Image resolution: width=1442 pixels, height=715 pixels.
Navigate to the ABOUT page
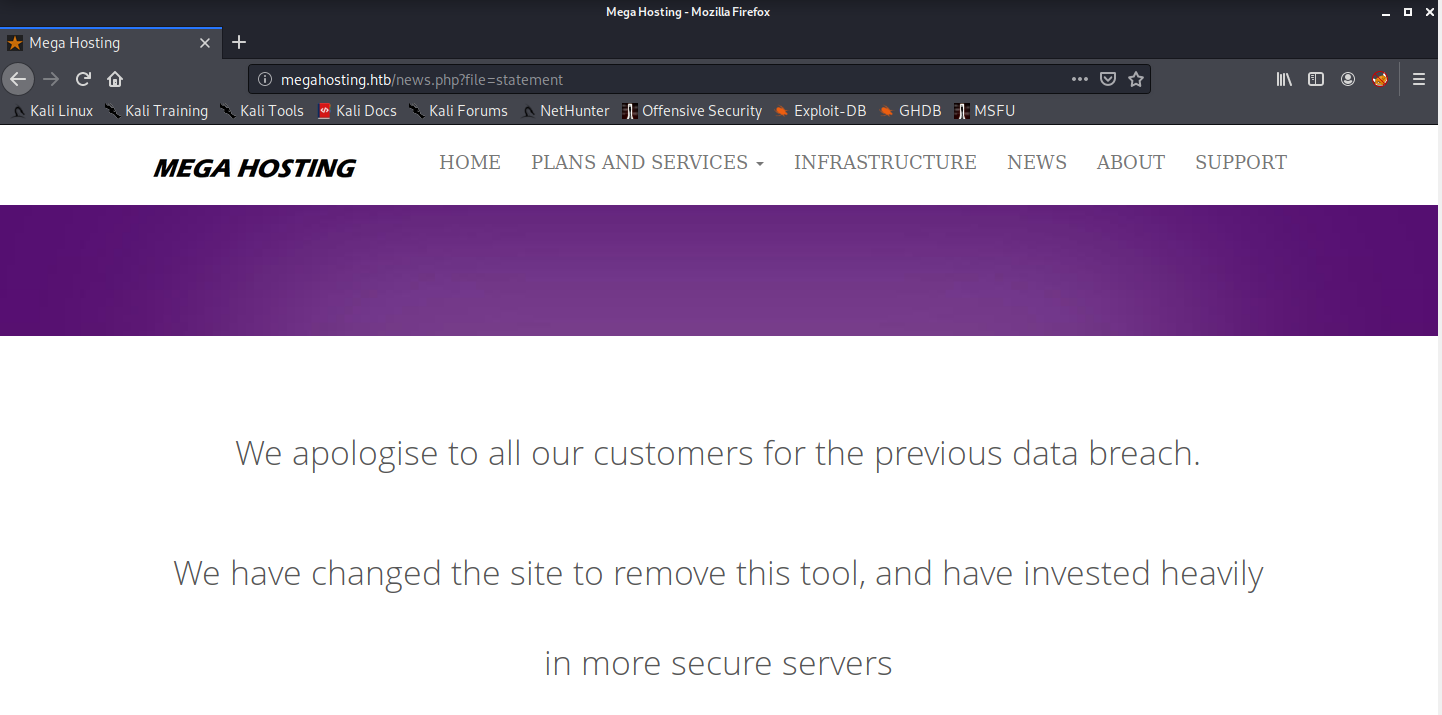point(1131,162)
